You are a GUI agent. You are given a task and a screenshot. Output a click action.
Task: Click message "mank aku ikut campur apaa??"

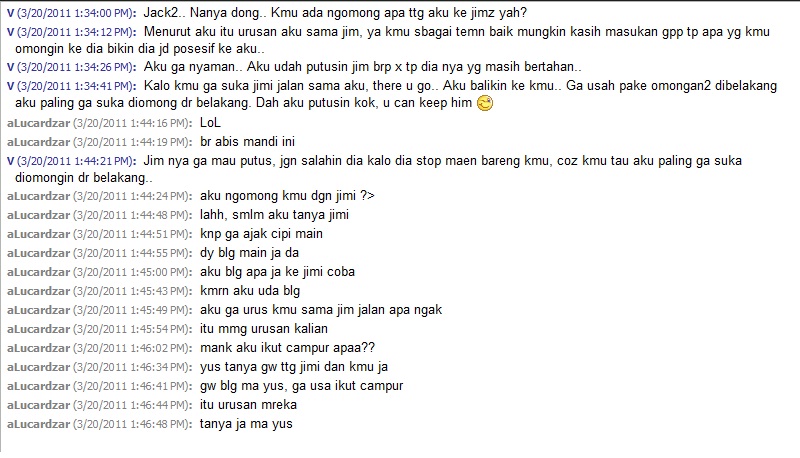(287, 348)
